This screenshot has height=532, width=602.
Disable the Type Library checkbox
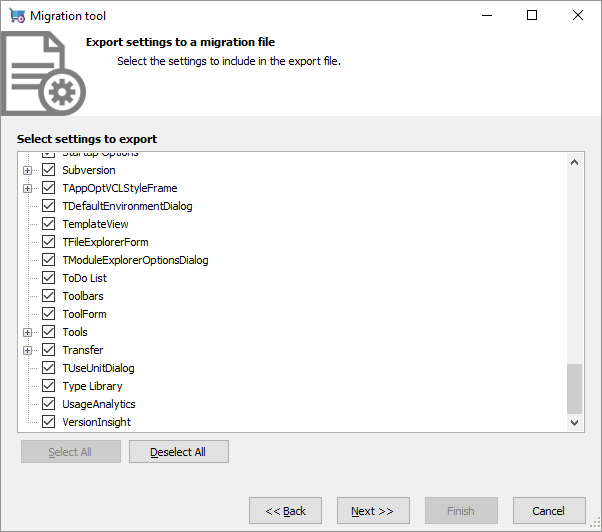pos(48,386)
